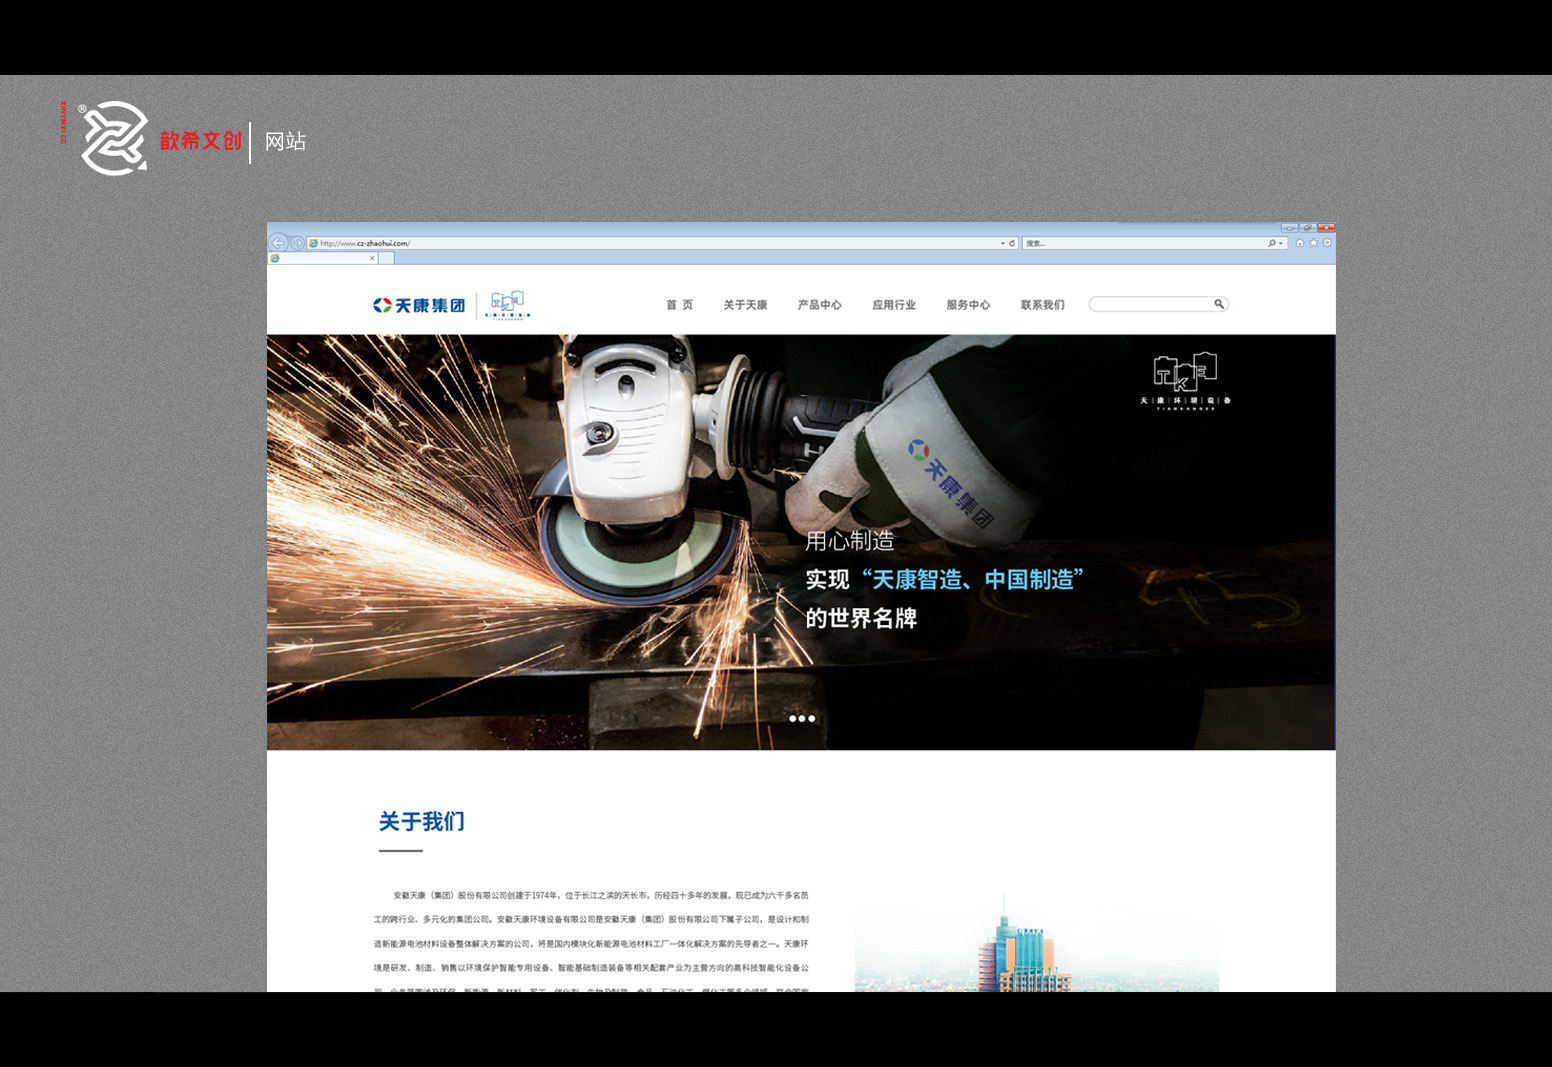This screenshot has height=1067, width=1552.
Task: Go to 产品中心 in the navigation
Action: point(819,305)
